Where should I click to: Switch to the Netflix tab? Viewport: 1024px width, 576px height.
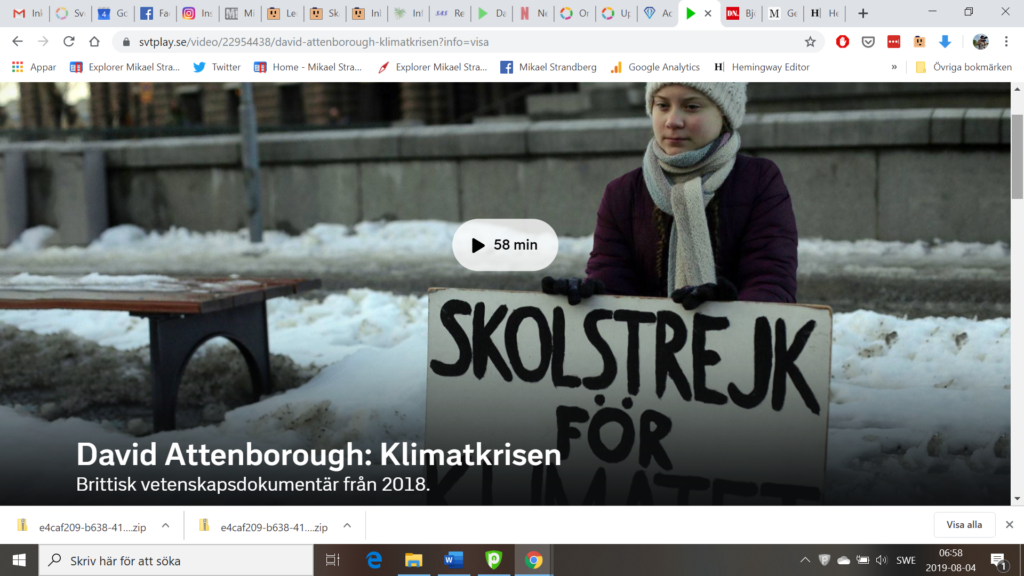(533, 13)
